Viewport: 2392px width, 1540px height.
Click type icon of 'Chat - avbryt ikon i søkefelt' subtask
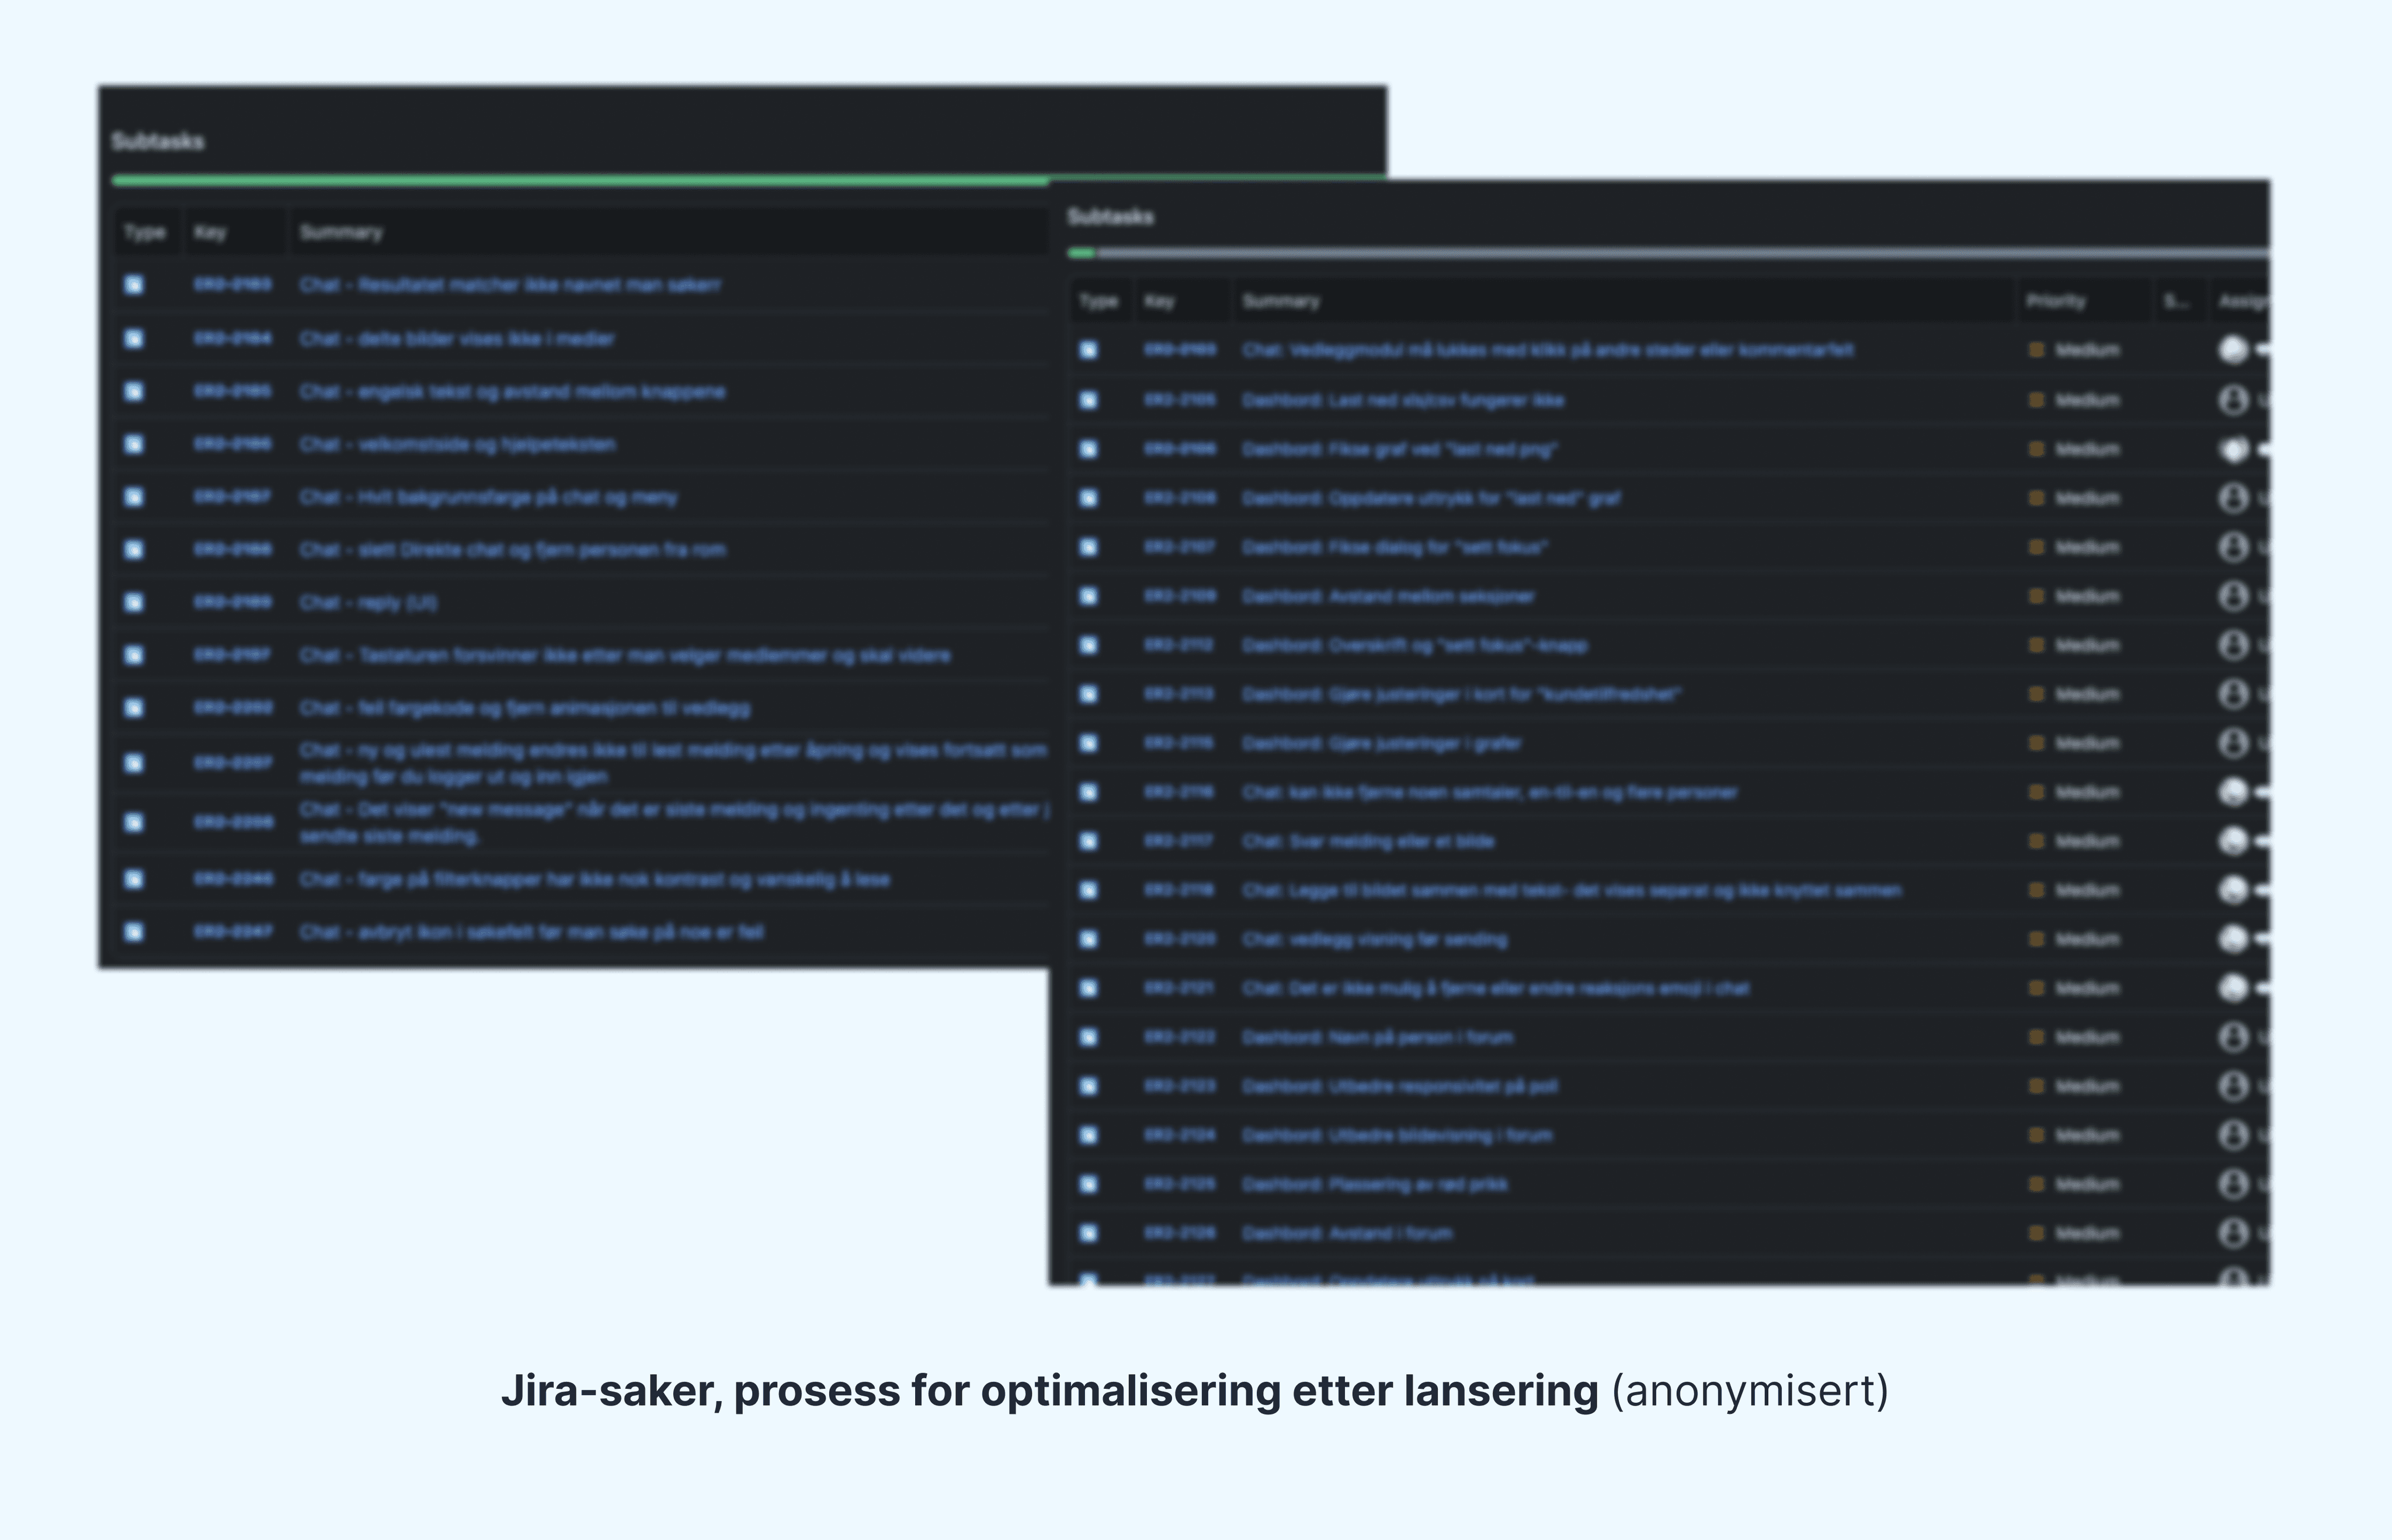(134, 932)
